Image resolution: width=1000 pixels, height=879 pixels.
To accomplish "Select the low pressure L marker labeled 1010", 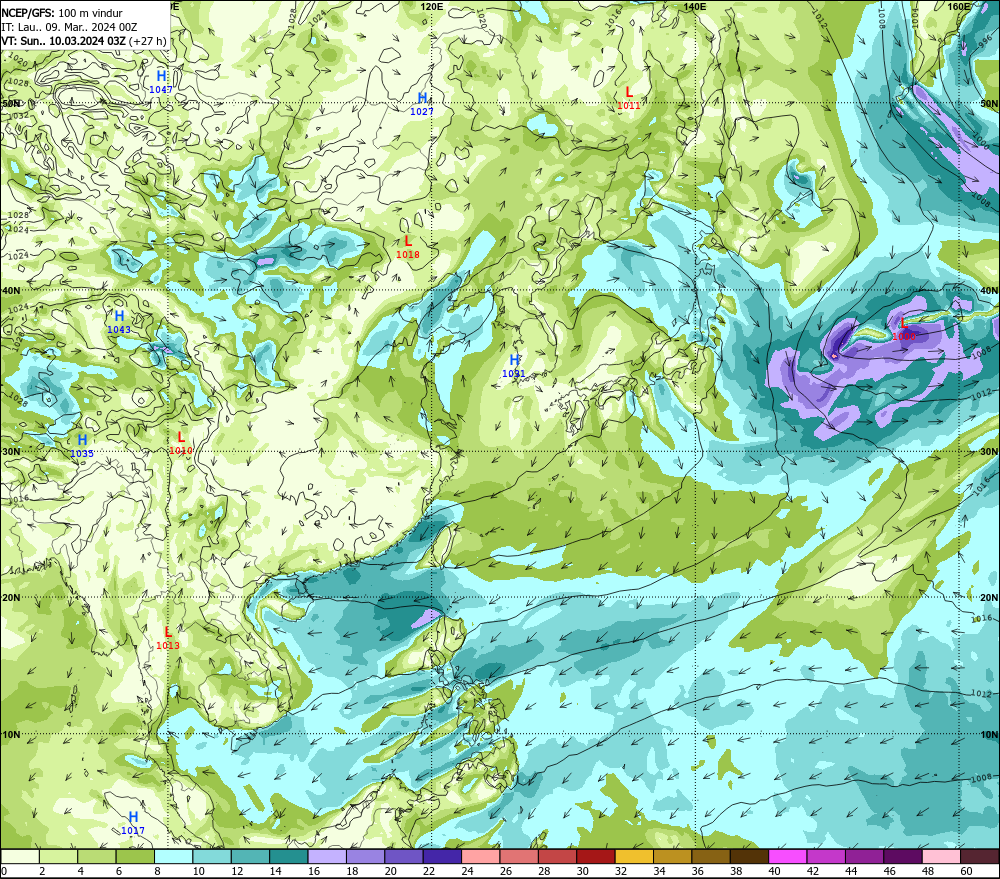I will (181, 438).
